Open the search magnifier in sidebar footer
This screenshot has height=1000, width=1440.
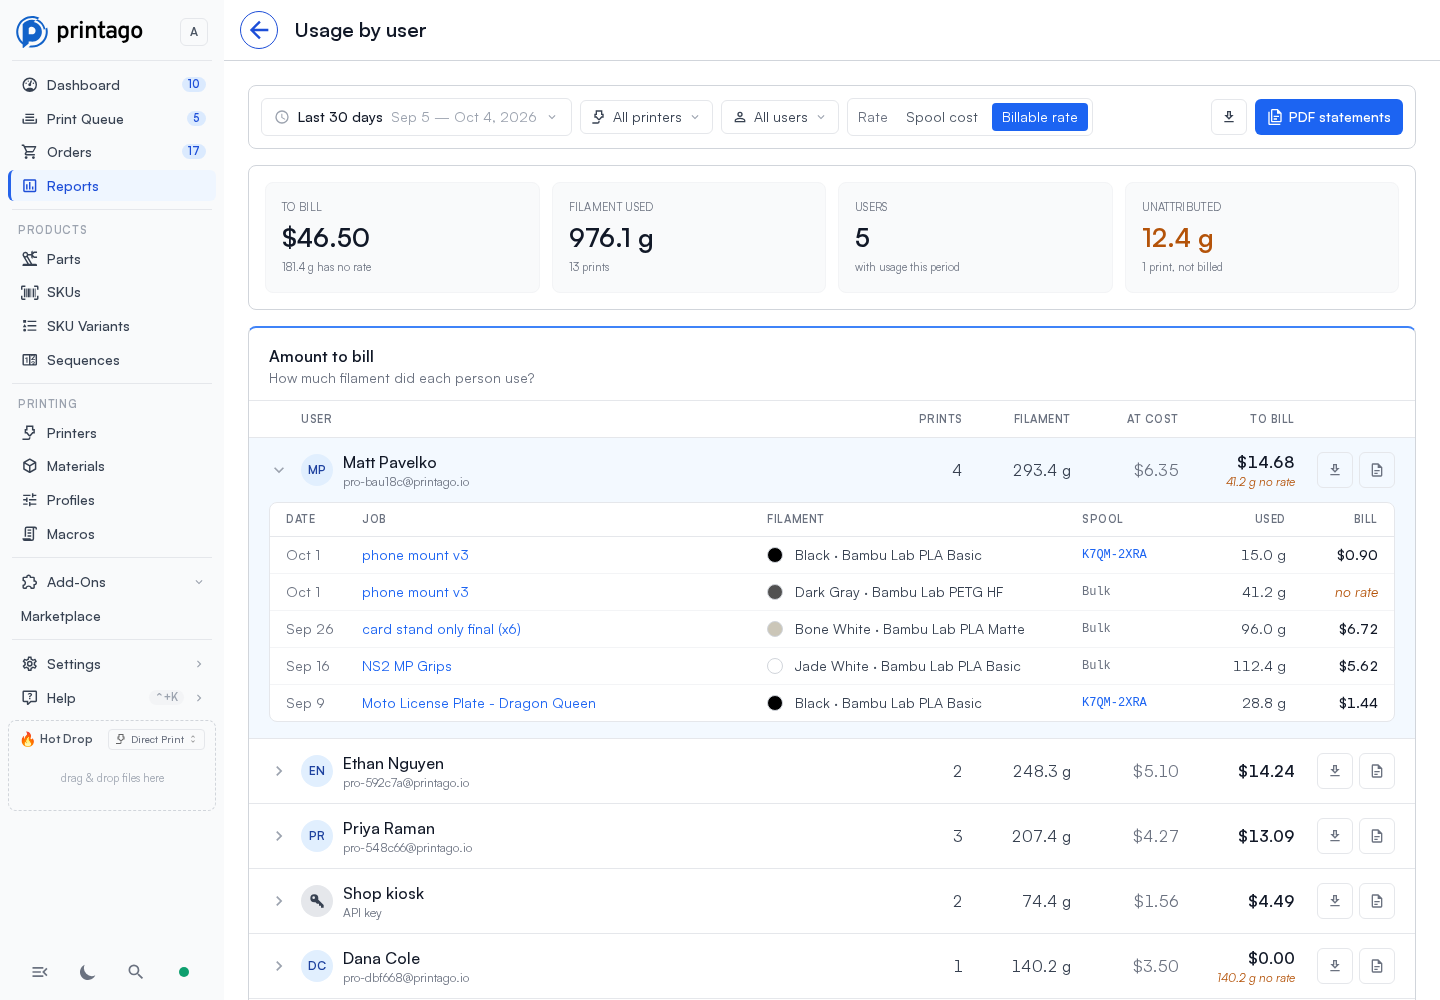(136, 972)
